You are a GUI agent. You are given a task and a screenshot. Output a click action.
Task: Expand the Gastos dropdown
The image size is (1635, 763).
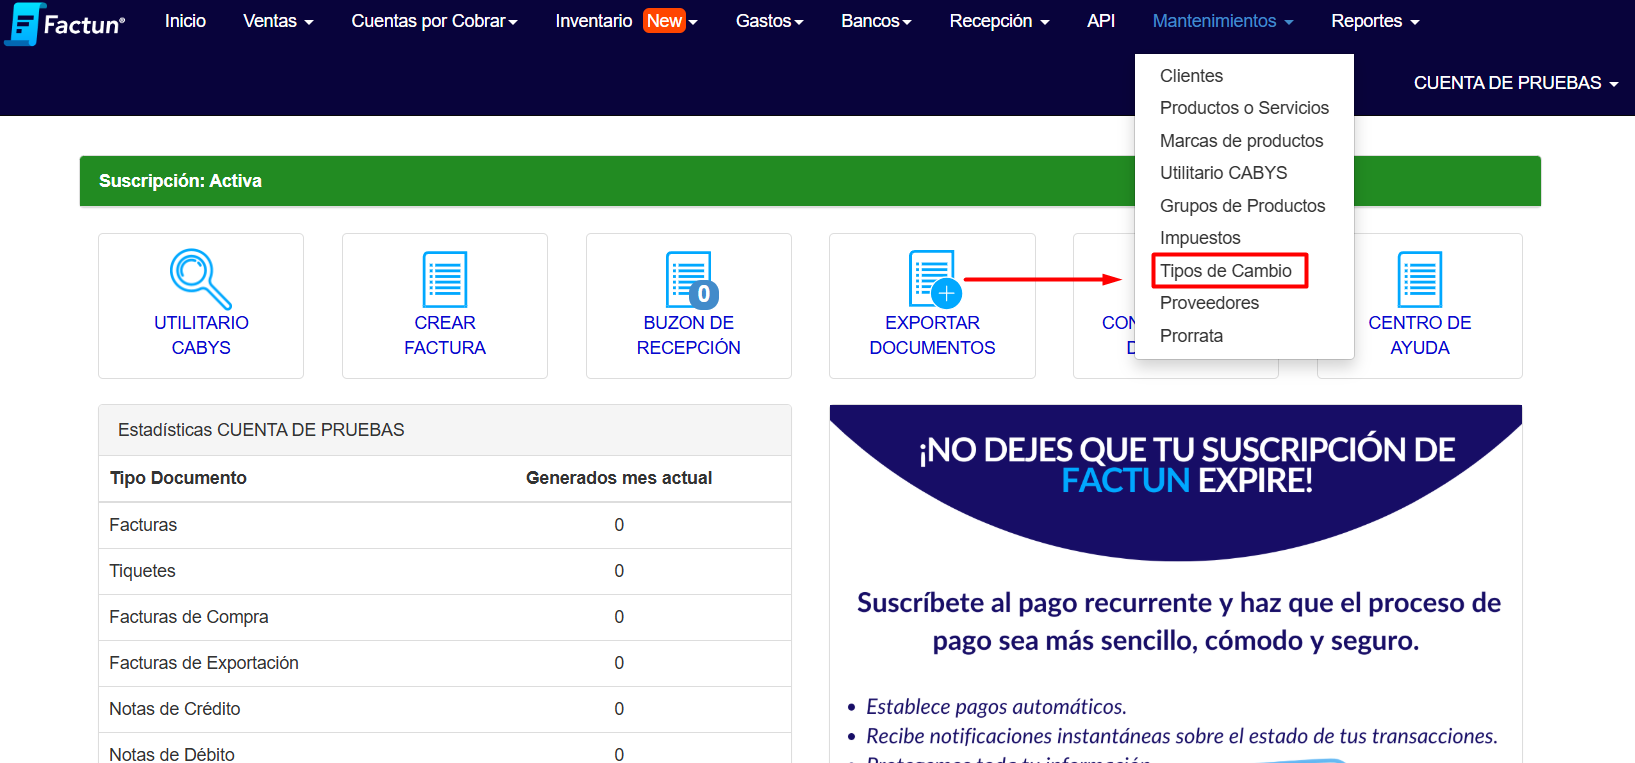[x=769, y=21]
